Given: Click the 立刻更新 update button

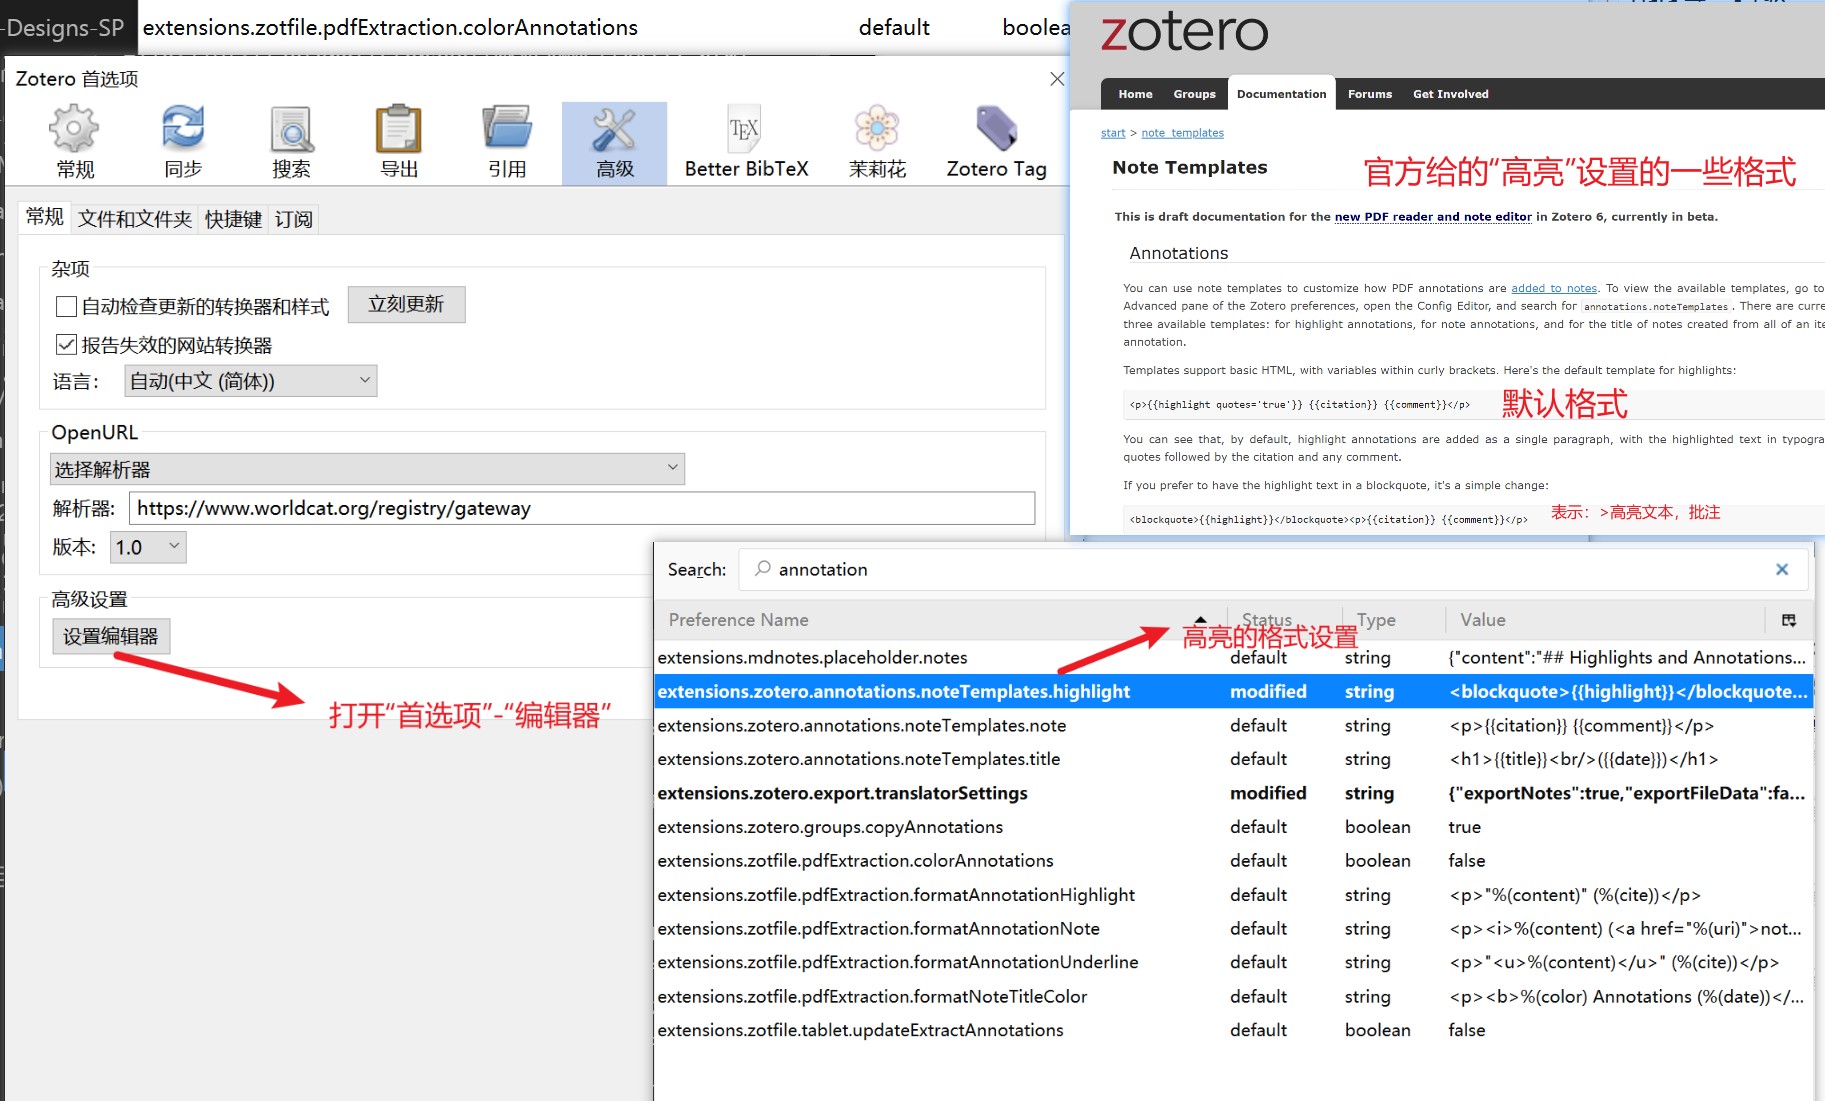Looking at the screenshot, I should (406, 304).
